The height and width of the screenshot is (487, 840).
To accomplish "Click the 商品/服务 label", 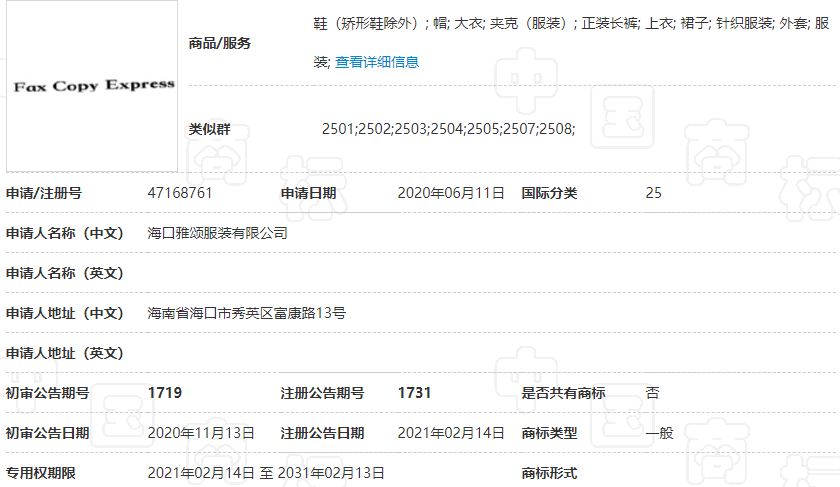I will pos(220,43).
